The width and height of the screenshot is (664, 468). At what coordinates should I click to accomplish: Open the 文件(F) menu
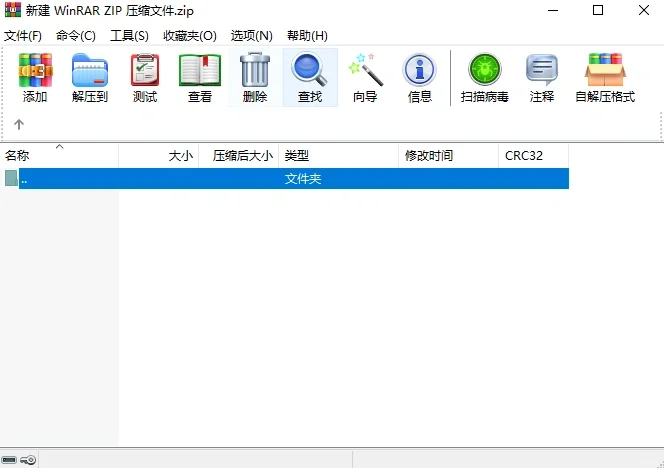[x=23, y=36]
